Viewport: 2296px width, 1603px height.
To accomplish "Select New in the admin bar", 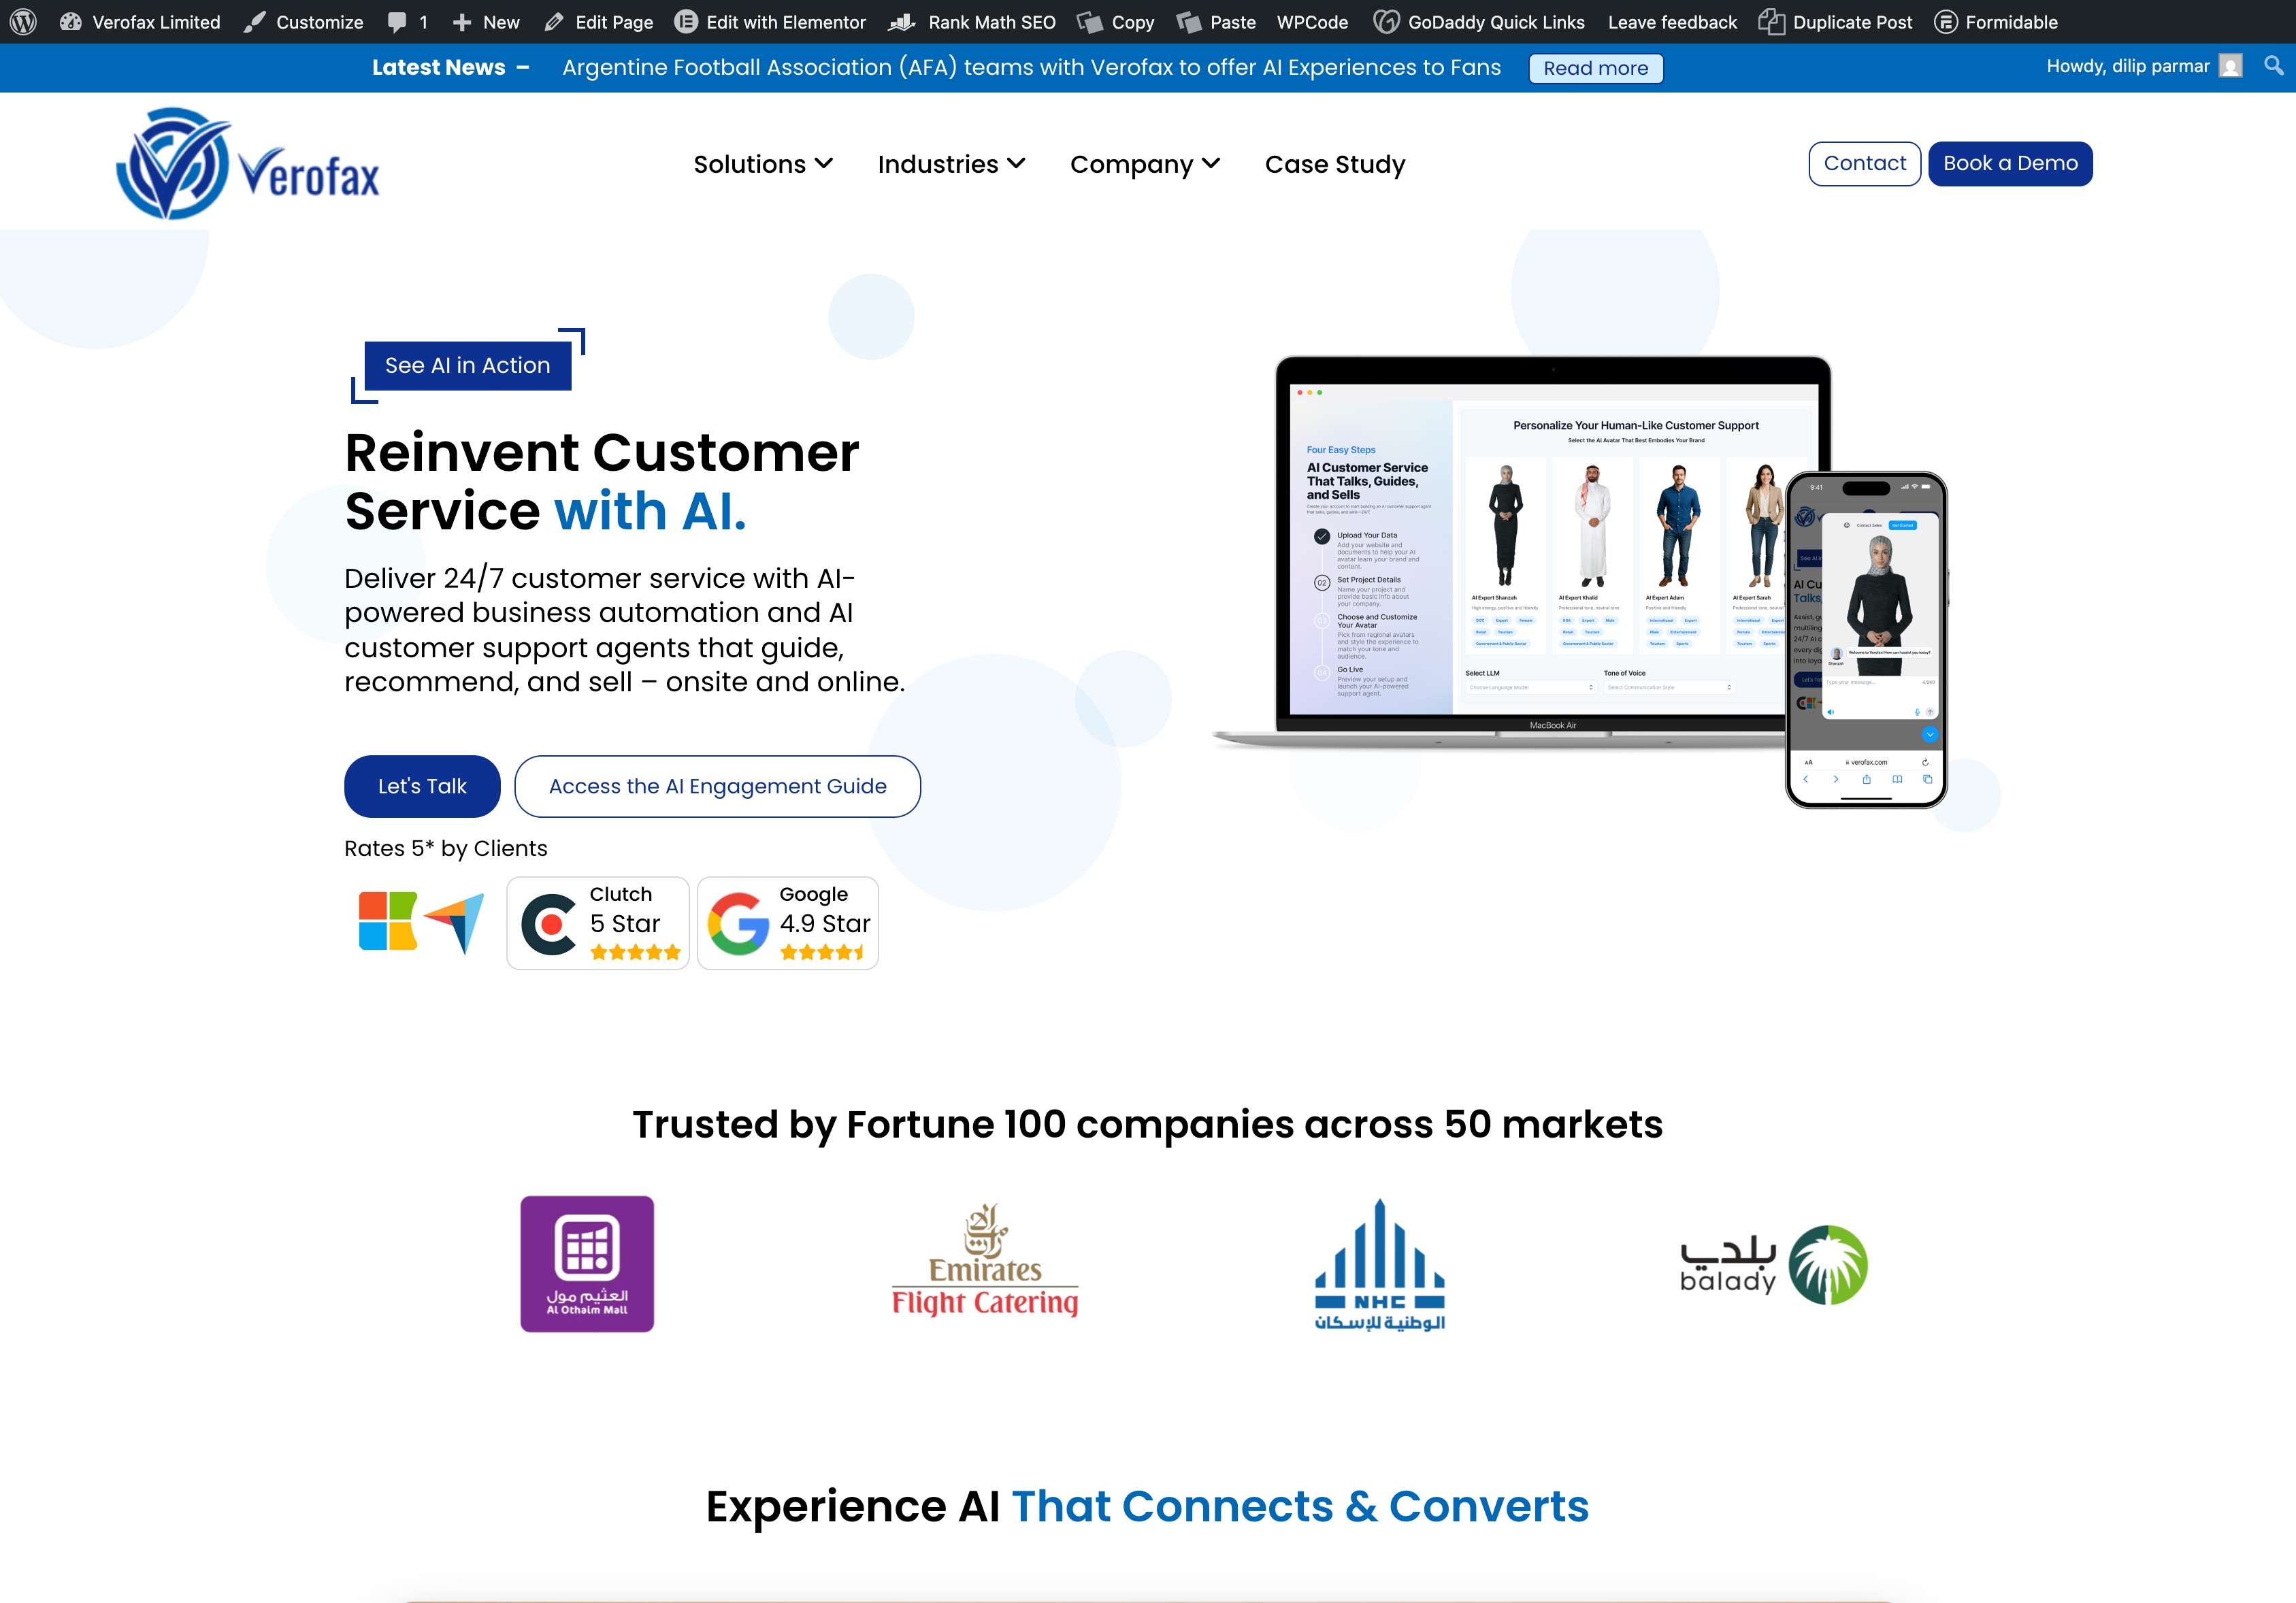I will tap(486, 22).
